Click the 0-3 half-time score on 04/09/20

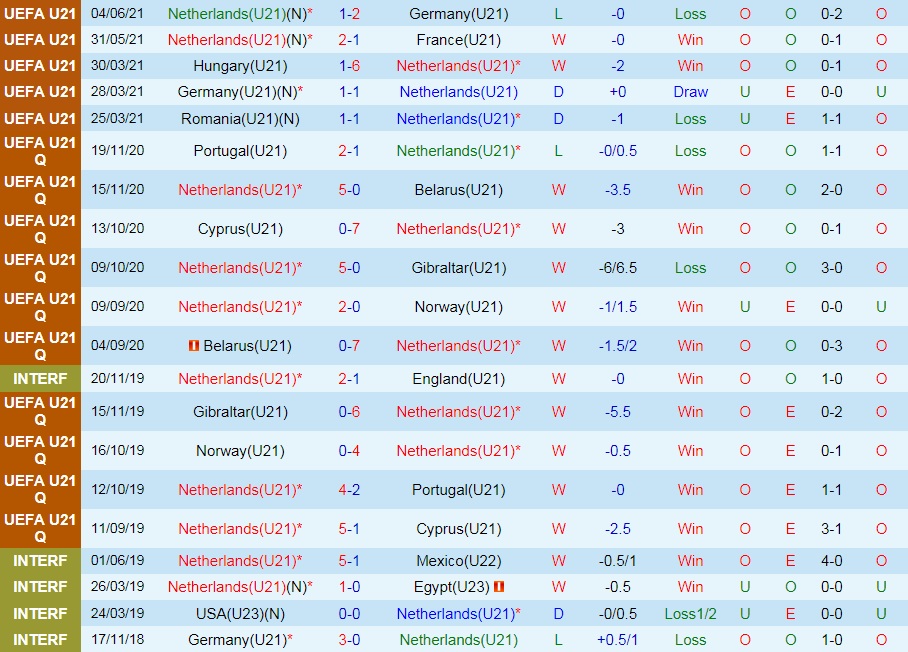click(x=832, y=346)
